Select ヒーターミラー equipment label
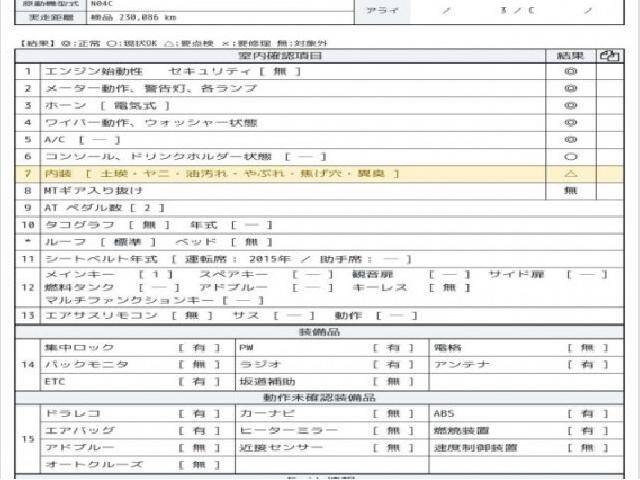The height and width of the screenshot is (480, 640). tap(289, 431)
